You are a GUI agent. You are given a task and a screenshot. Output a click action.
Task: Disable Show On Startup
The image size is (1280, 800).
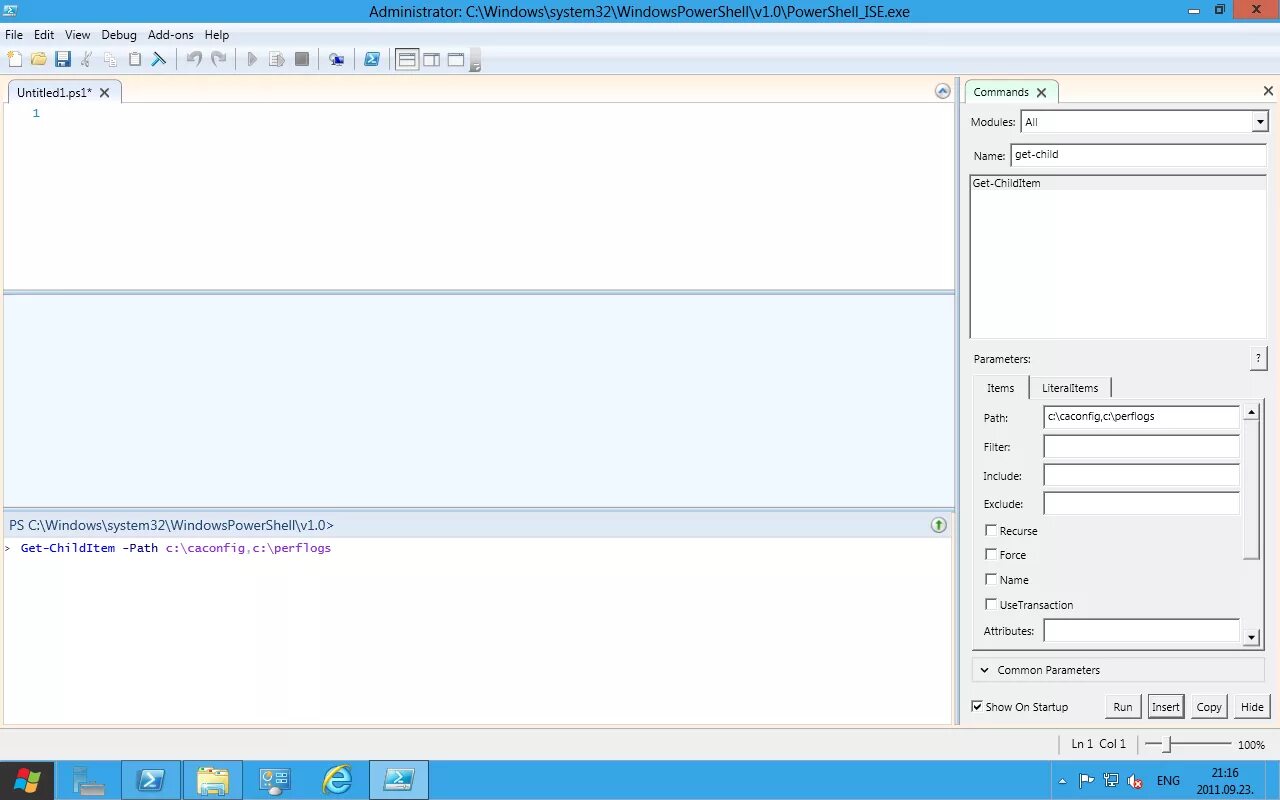coord(977,706)
